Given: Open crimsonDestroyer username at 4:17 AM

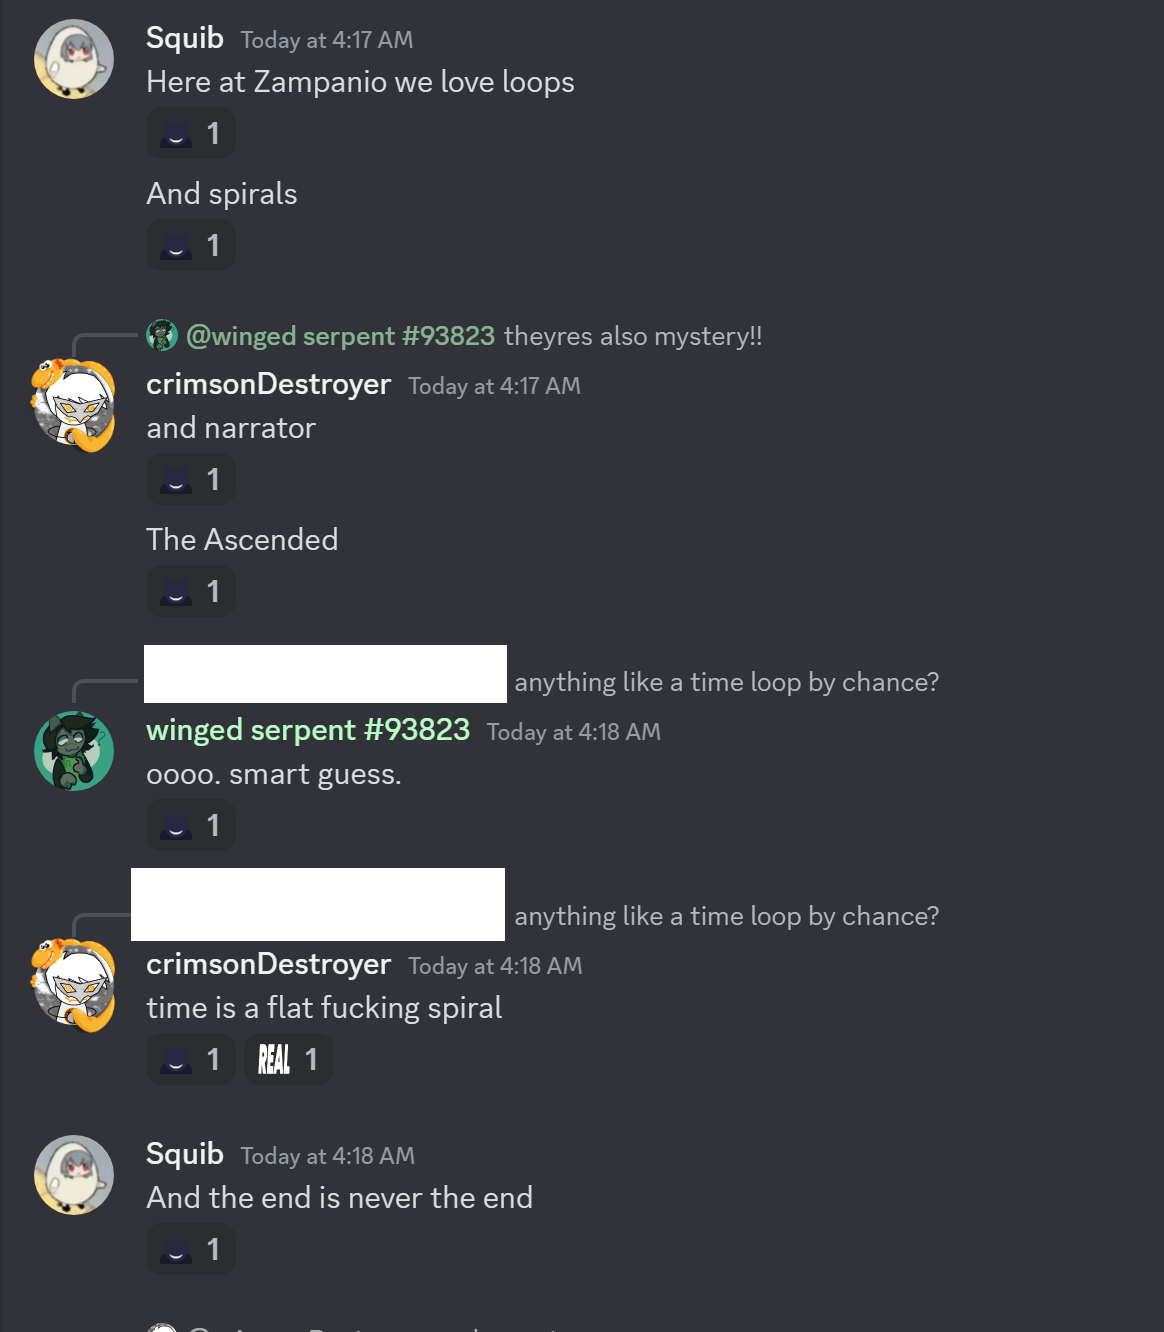Looking at the screenshot, I should [x=268, y=384].
